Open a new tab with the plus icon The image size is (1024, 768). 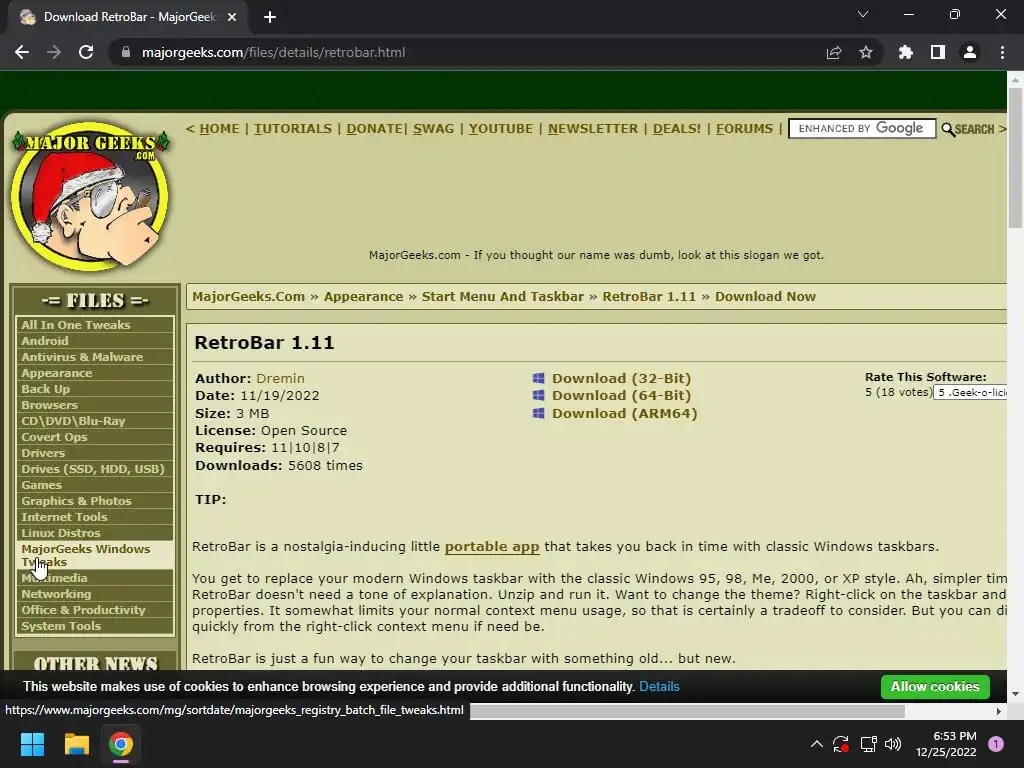[x=270, y=17]
